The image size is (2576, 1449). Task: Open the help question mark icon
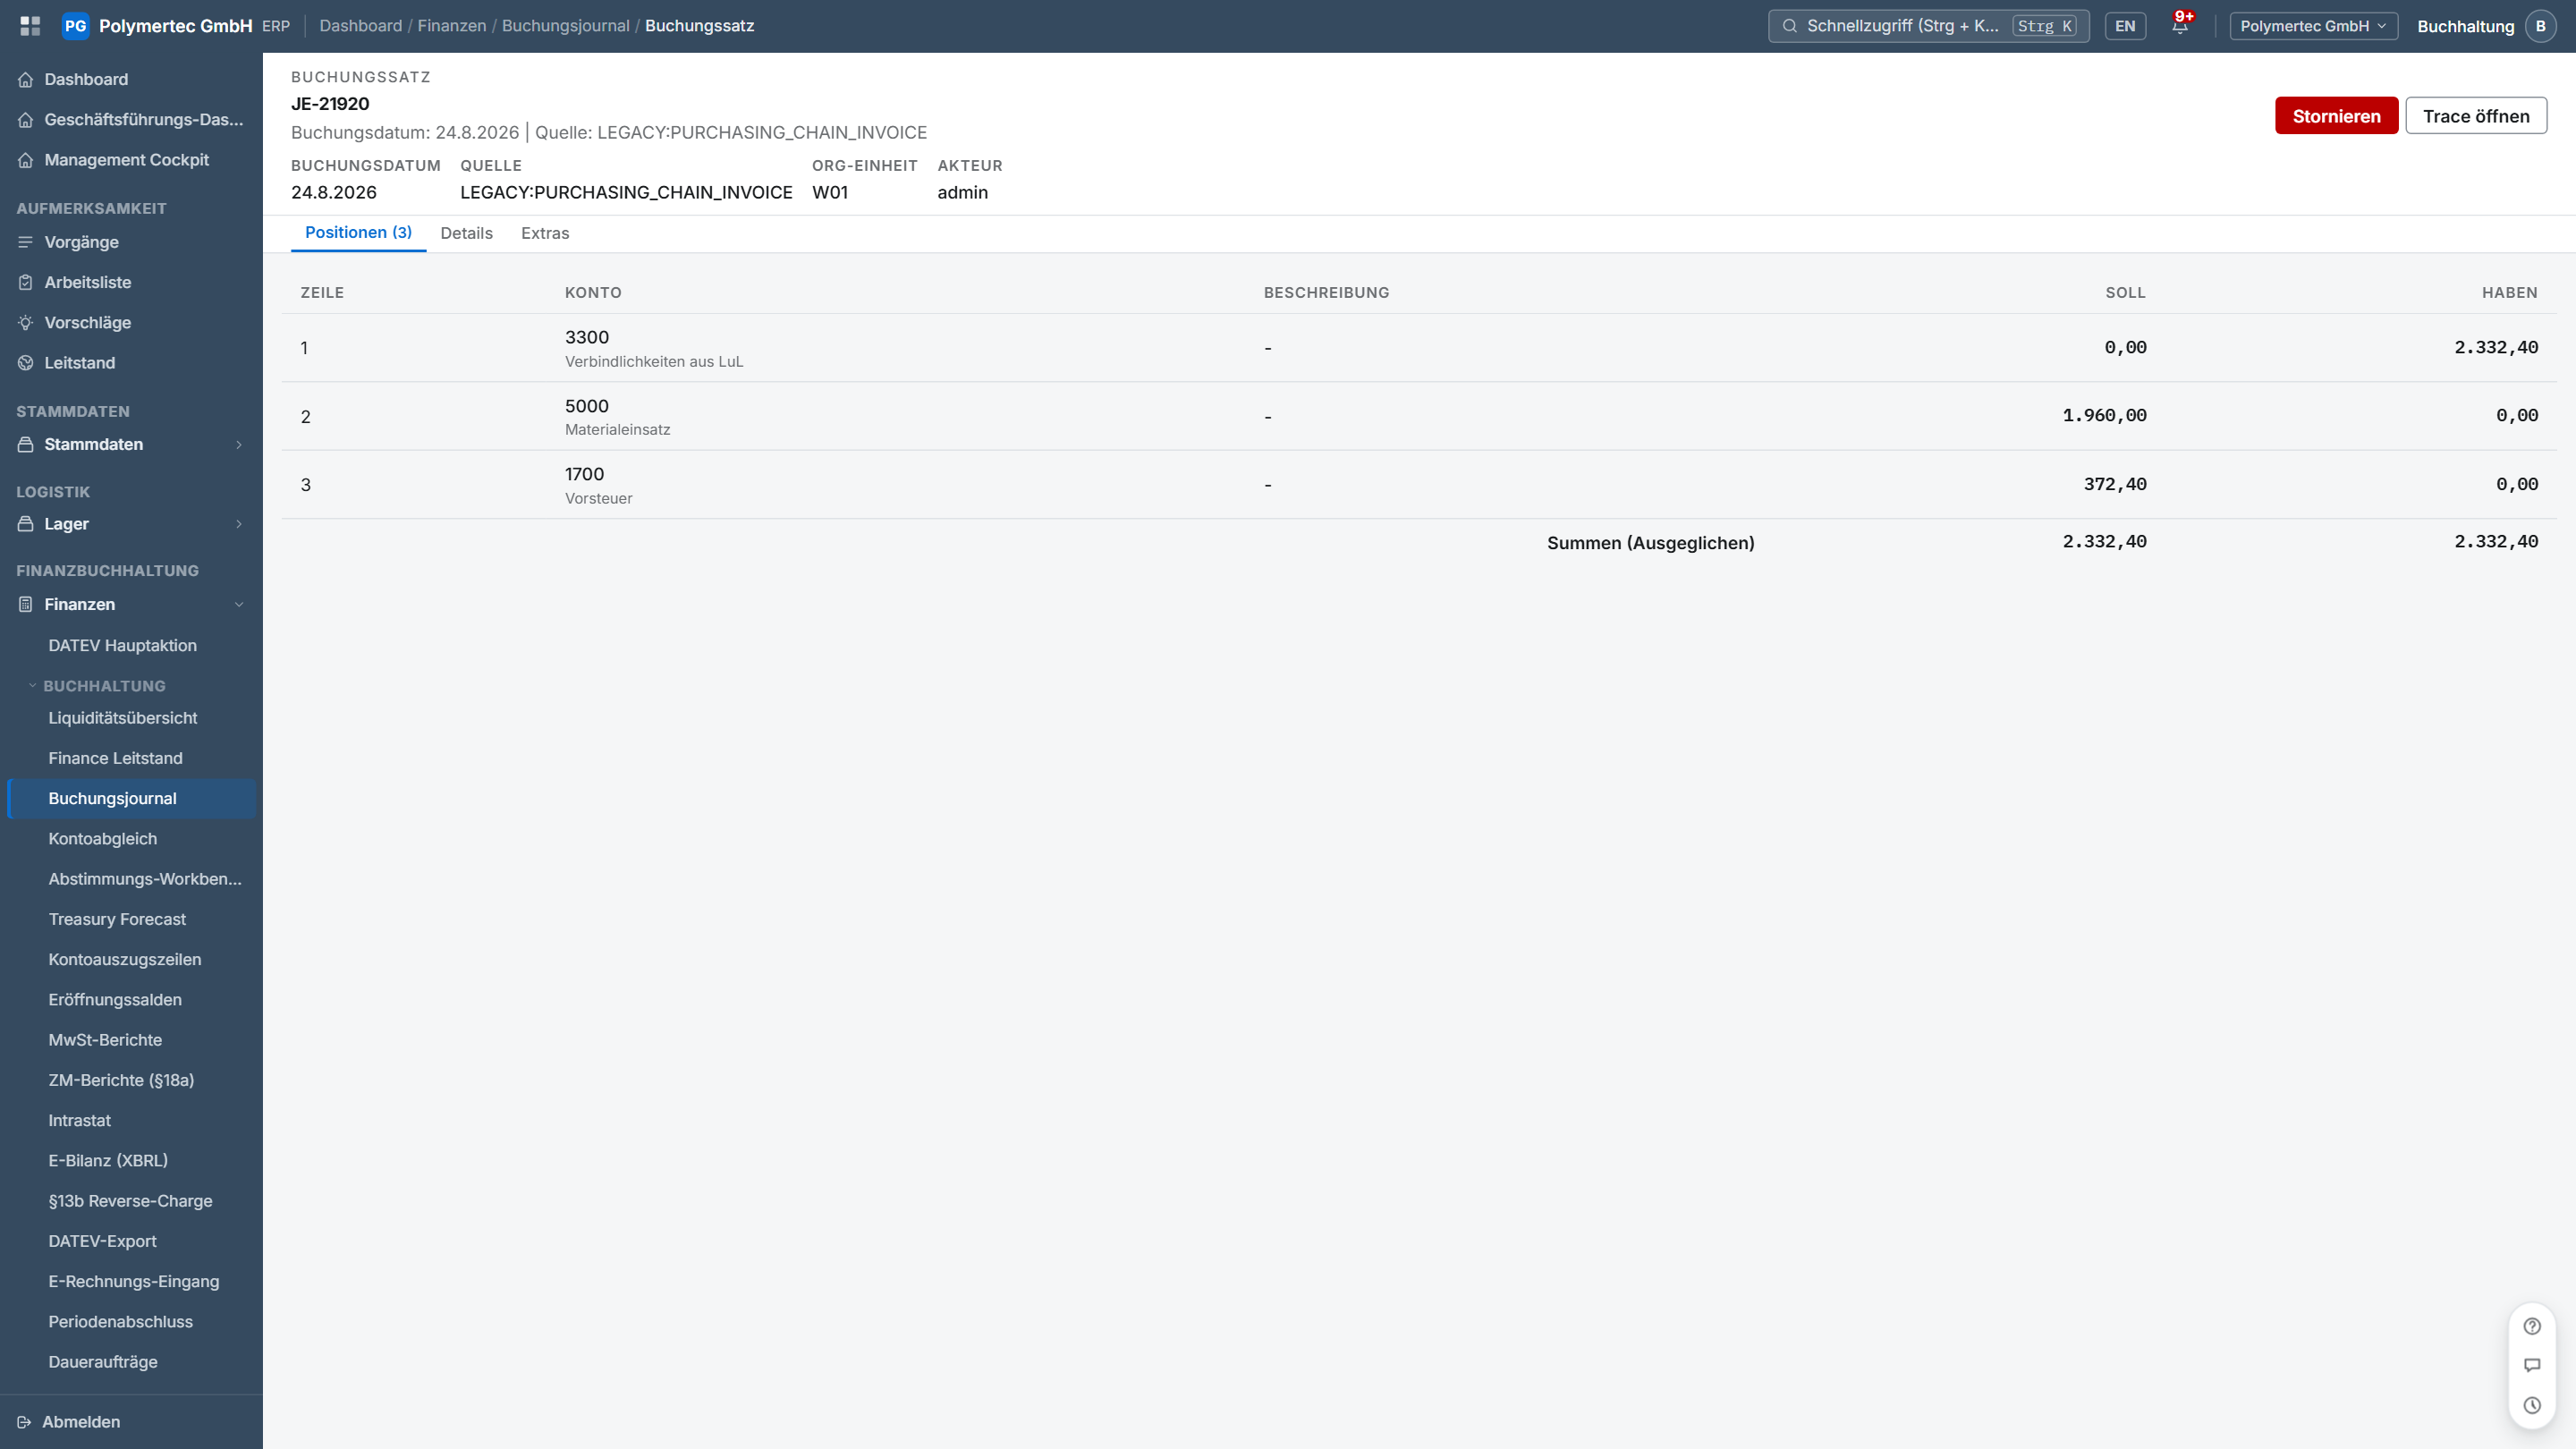tap(2532, 1326)
